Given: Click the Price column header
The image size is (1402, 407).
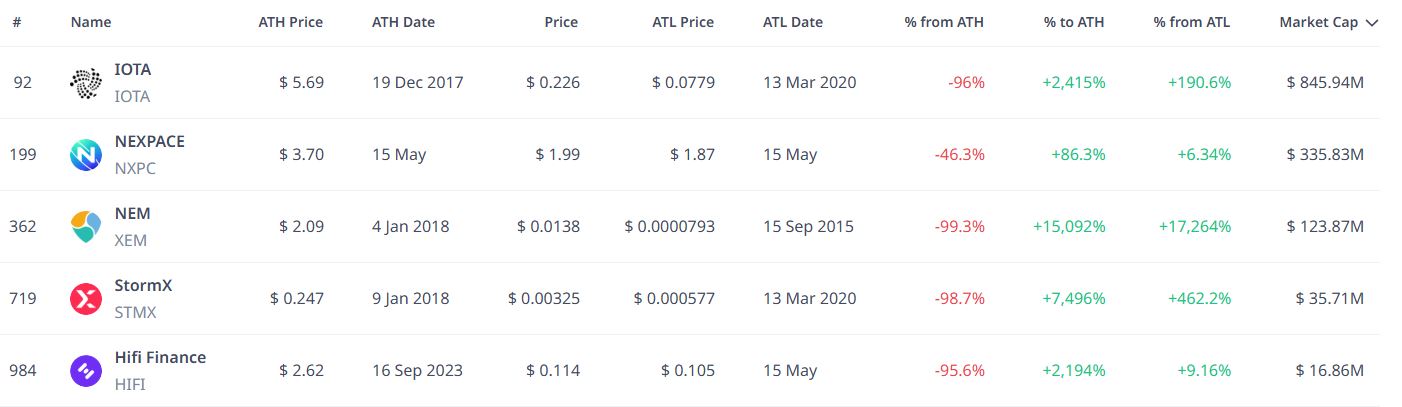Looking at the screenshot, I should (x=561, y=22).
